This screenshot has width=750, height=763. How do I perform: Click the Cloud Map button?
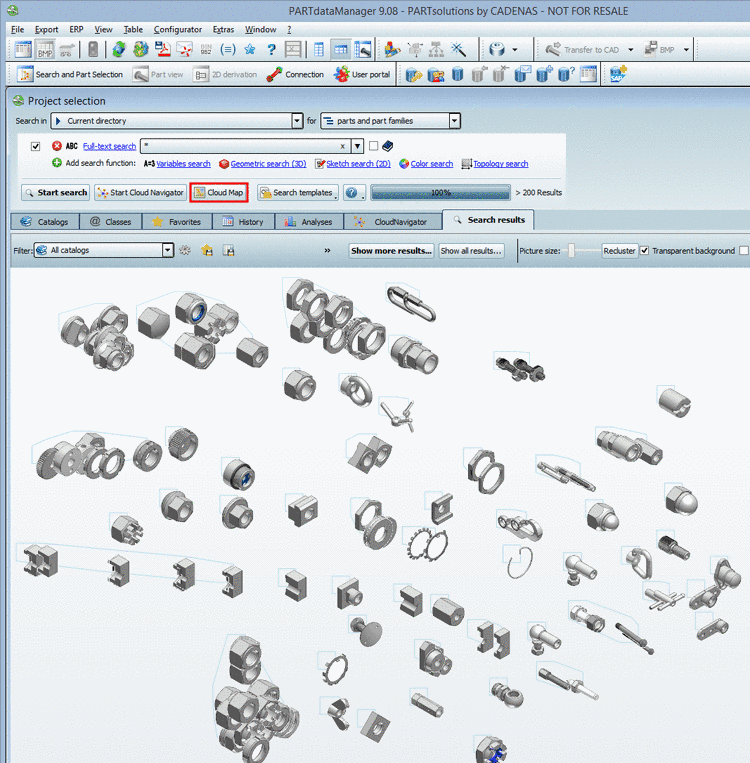pyautogui.click(x=219, y=193)
